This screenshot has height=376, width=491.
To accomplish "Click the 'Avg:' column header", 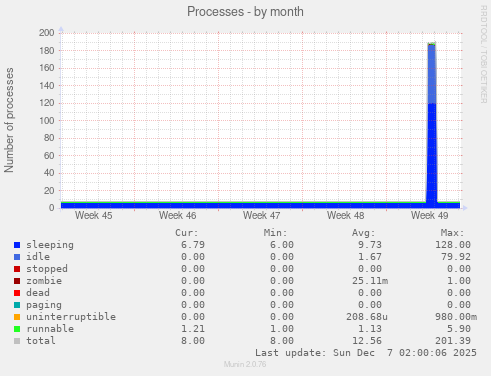I will [x=364, y=233].
